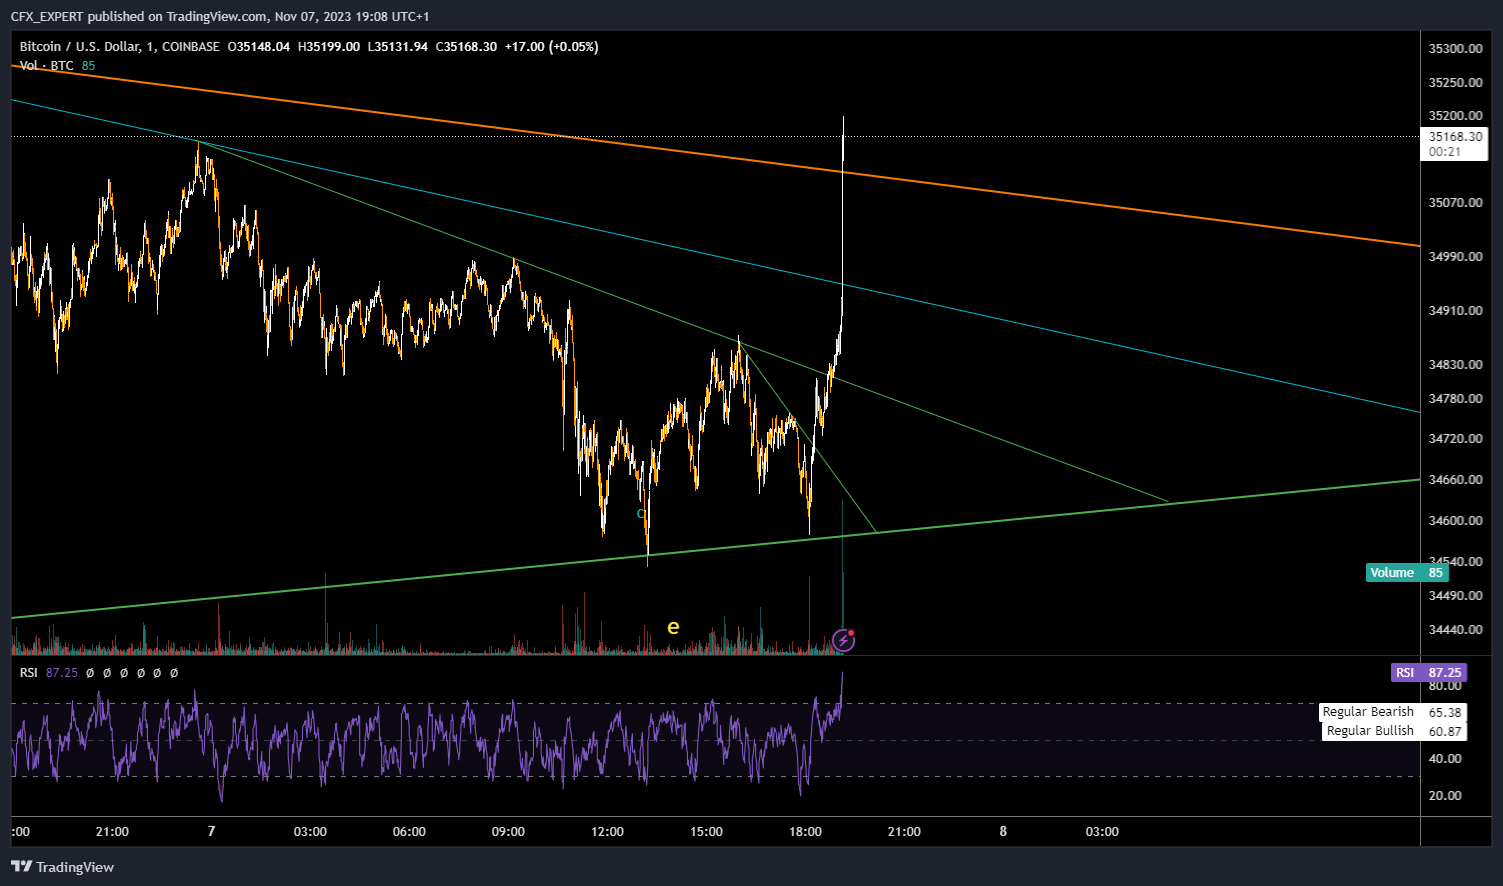This screenshot has width=1503, height=886.
Task: Click the 34910.00 price axis label
Action: 1456,311
